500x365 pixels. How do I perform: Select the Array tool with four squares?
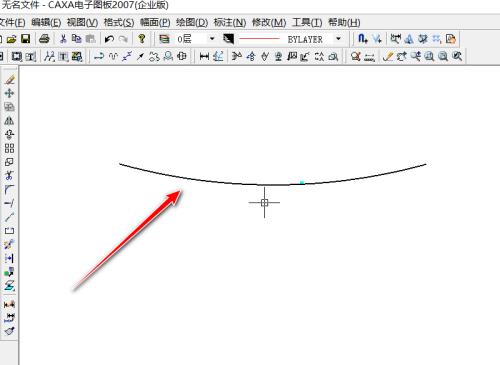point(9,148)
